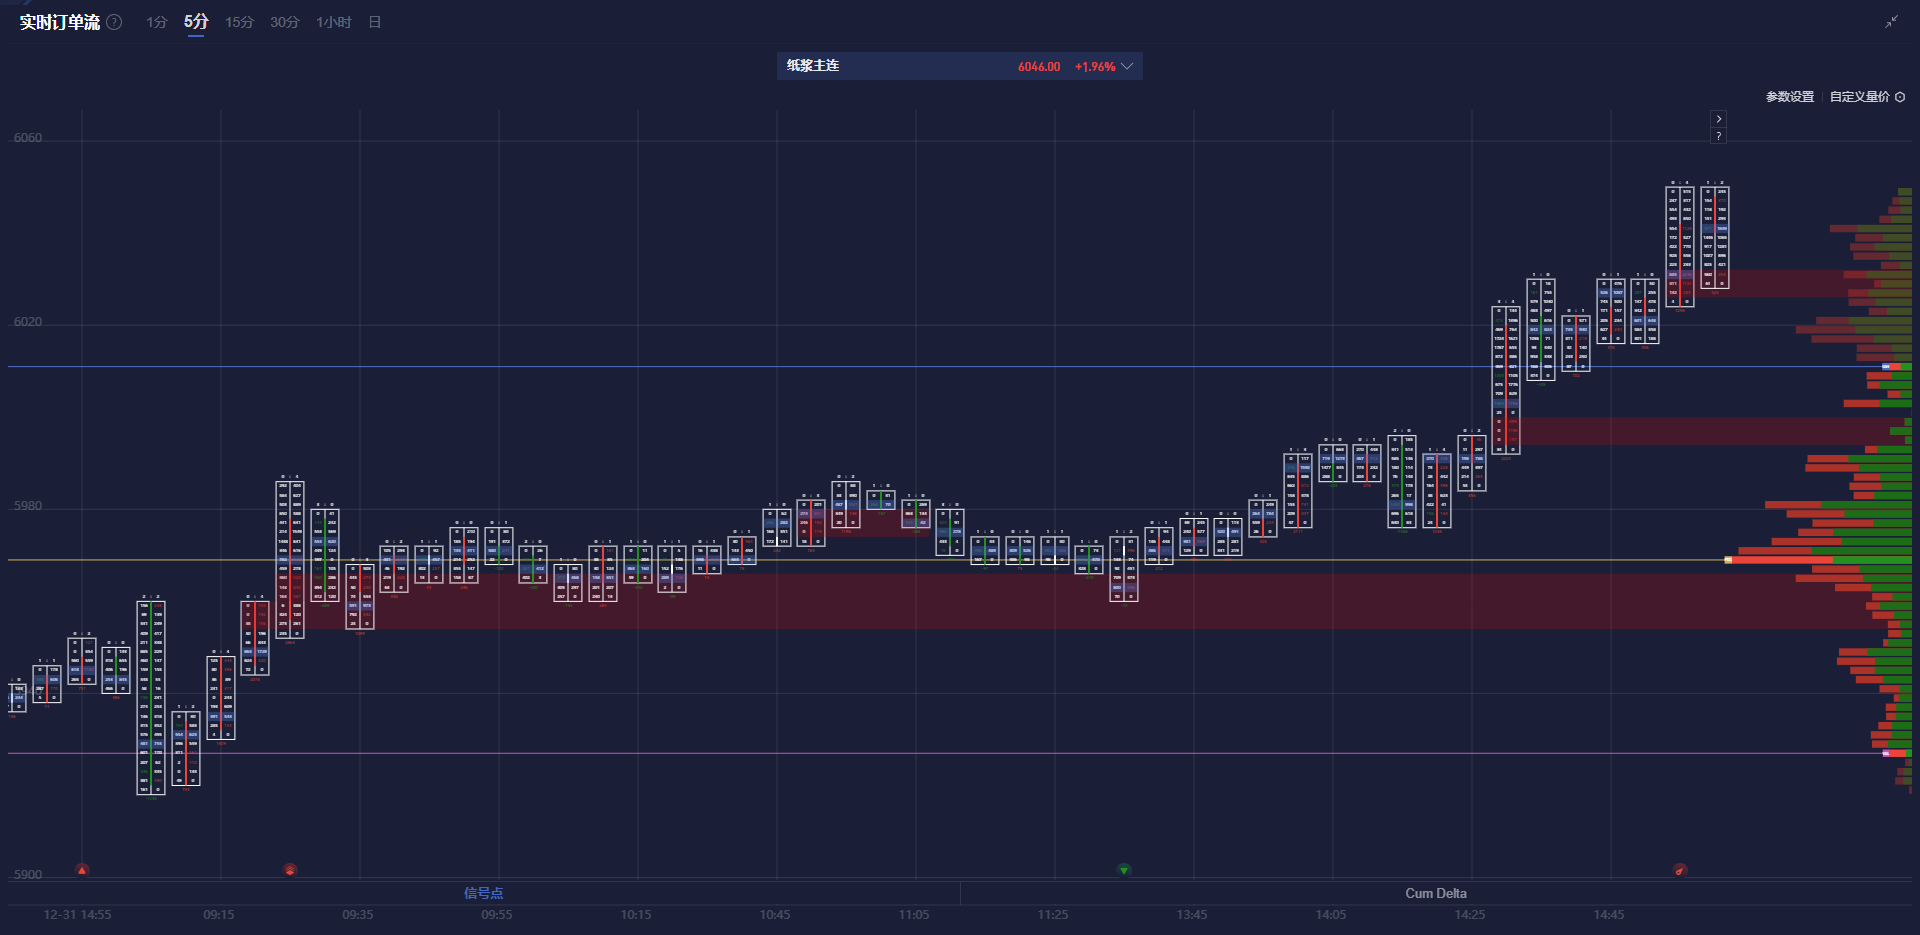
Task: Select the Cum Delta bottom panel tab
Action: click(1436, 893)
